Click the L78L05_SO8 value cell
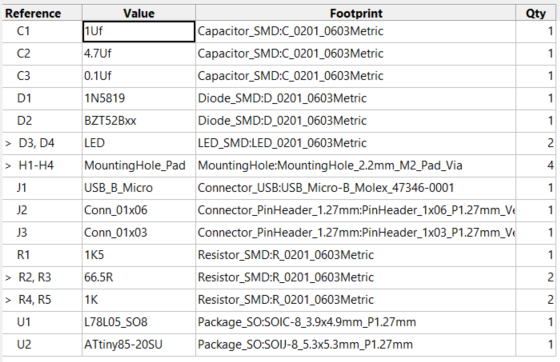Image resolution: width=560 pixels, height=362 pixels. coord(139,322)
